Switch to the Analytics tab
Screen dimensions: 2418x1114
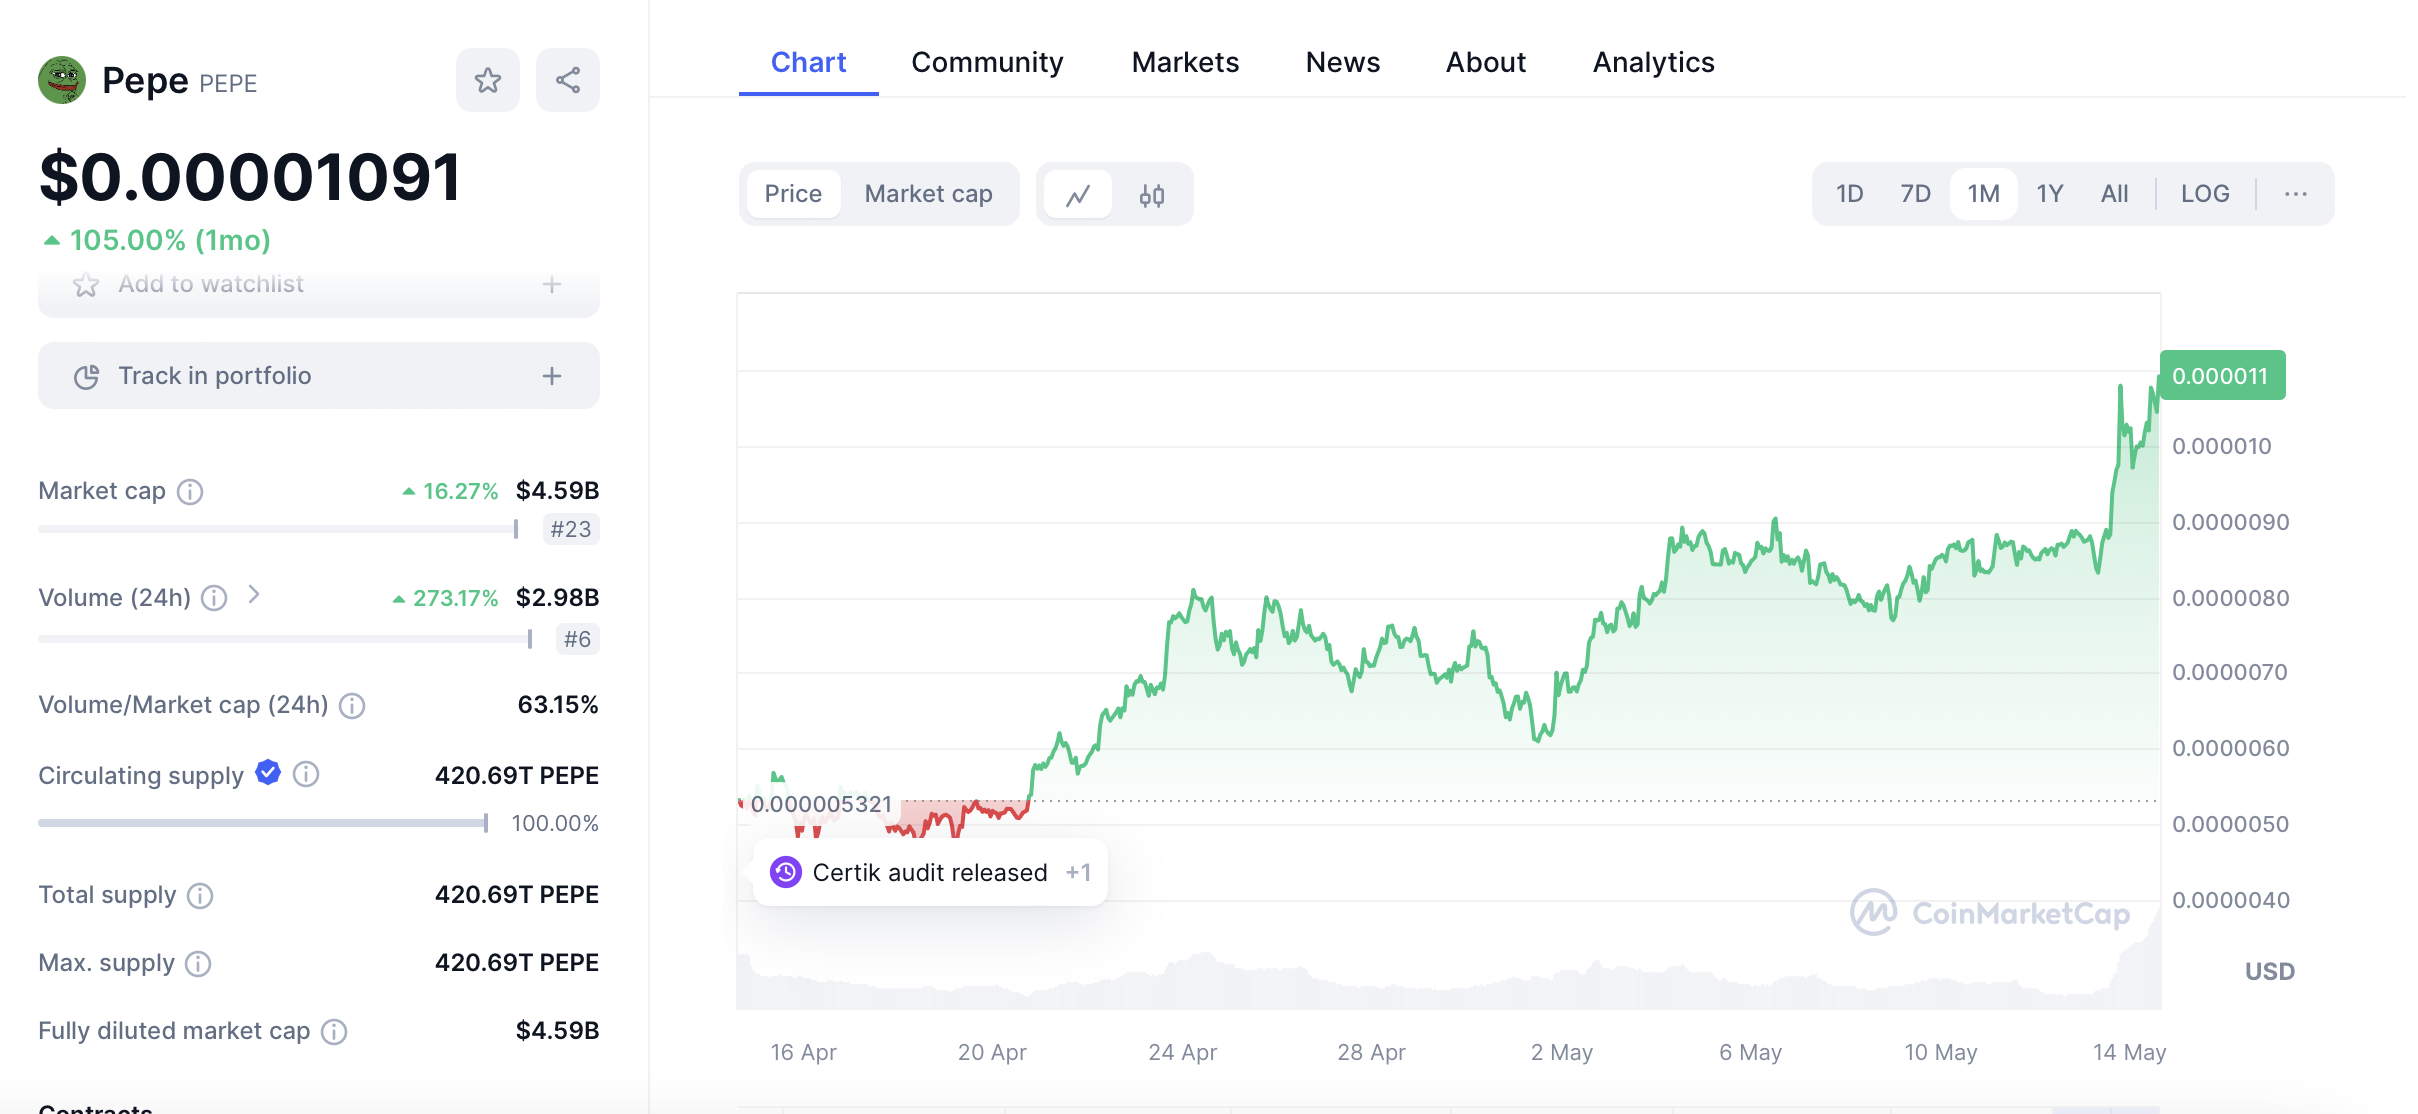tap(1653, 62)
